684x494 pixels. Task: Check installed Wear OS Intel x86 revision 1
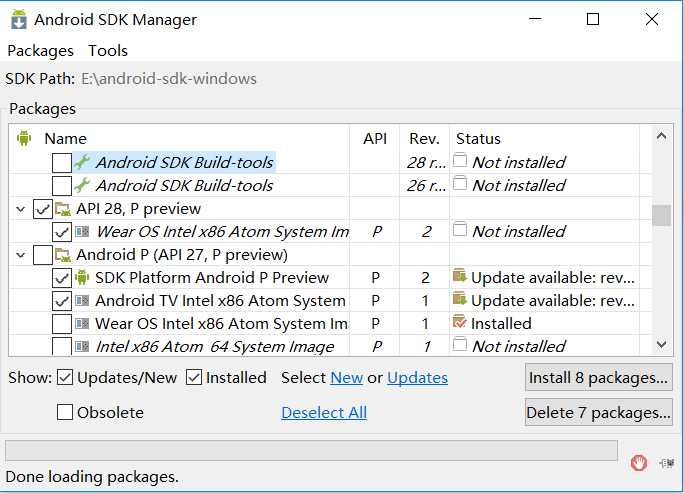pyautogui.click(x=62, y=324)
